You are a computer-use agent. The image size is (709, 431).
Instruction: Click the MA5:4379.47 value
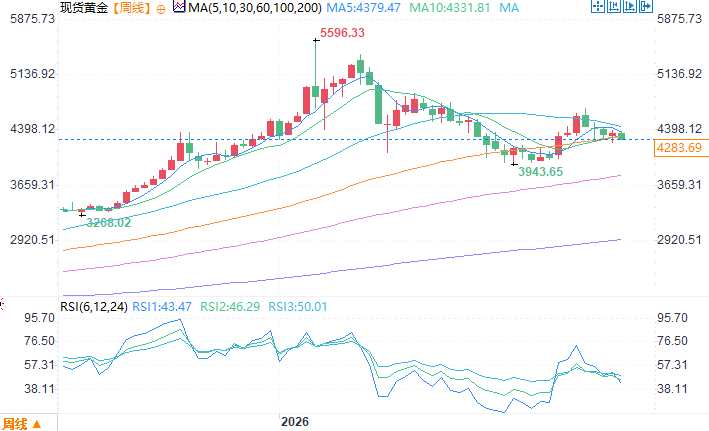[364, 8]
